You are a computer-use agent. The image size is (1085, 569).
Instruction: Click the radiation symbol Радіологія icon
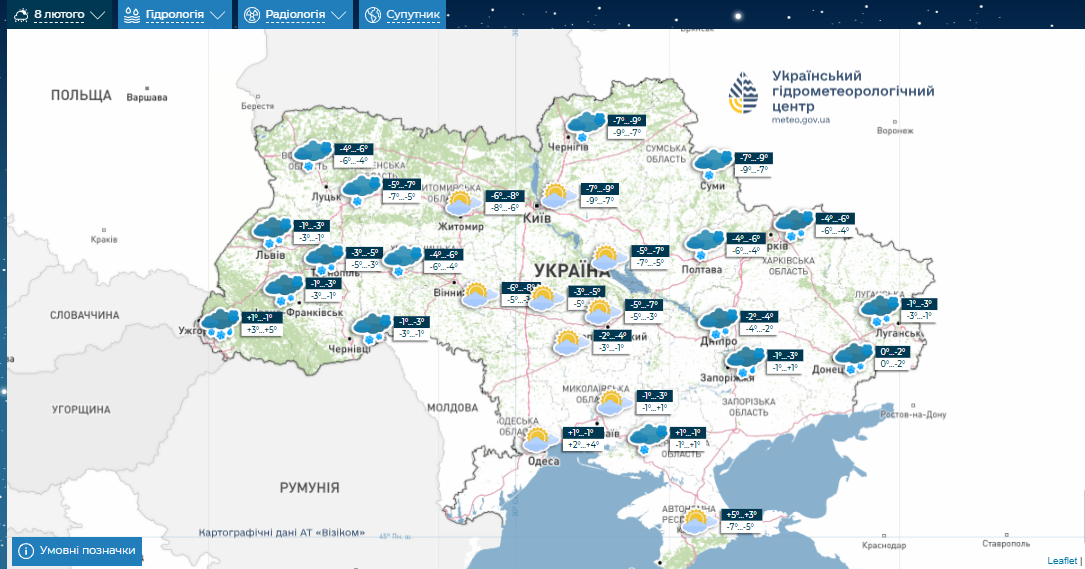[x=252, y=15]
